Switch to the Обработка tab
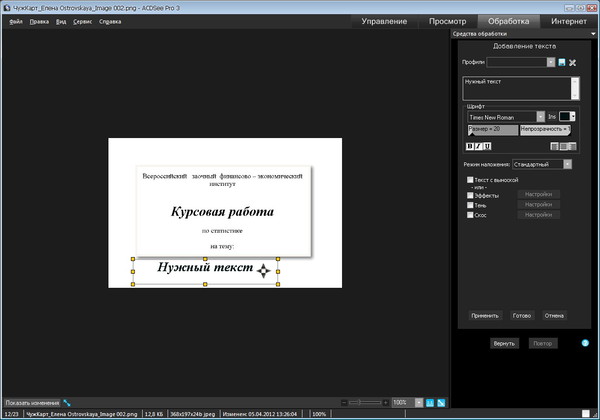The image size is (600, 420). point(509,21)
